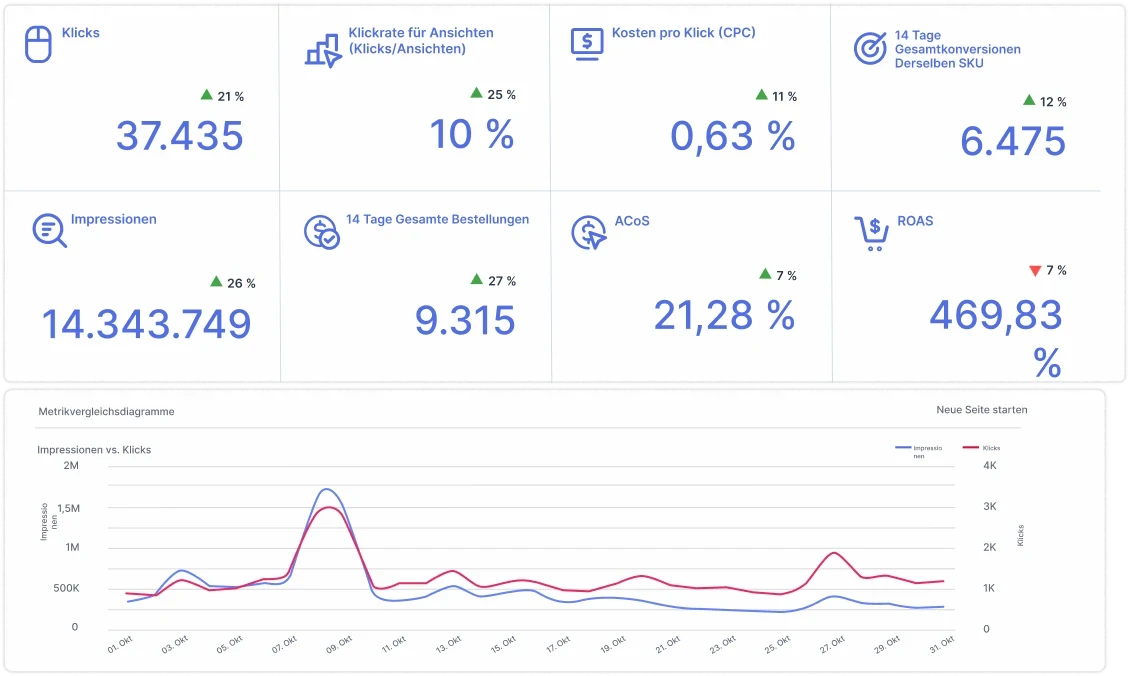Image resolution: width=1130 pixels, height=676 pixels.
Task: Click the target icon for Gesamtkonversionen
Action: 870,47
